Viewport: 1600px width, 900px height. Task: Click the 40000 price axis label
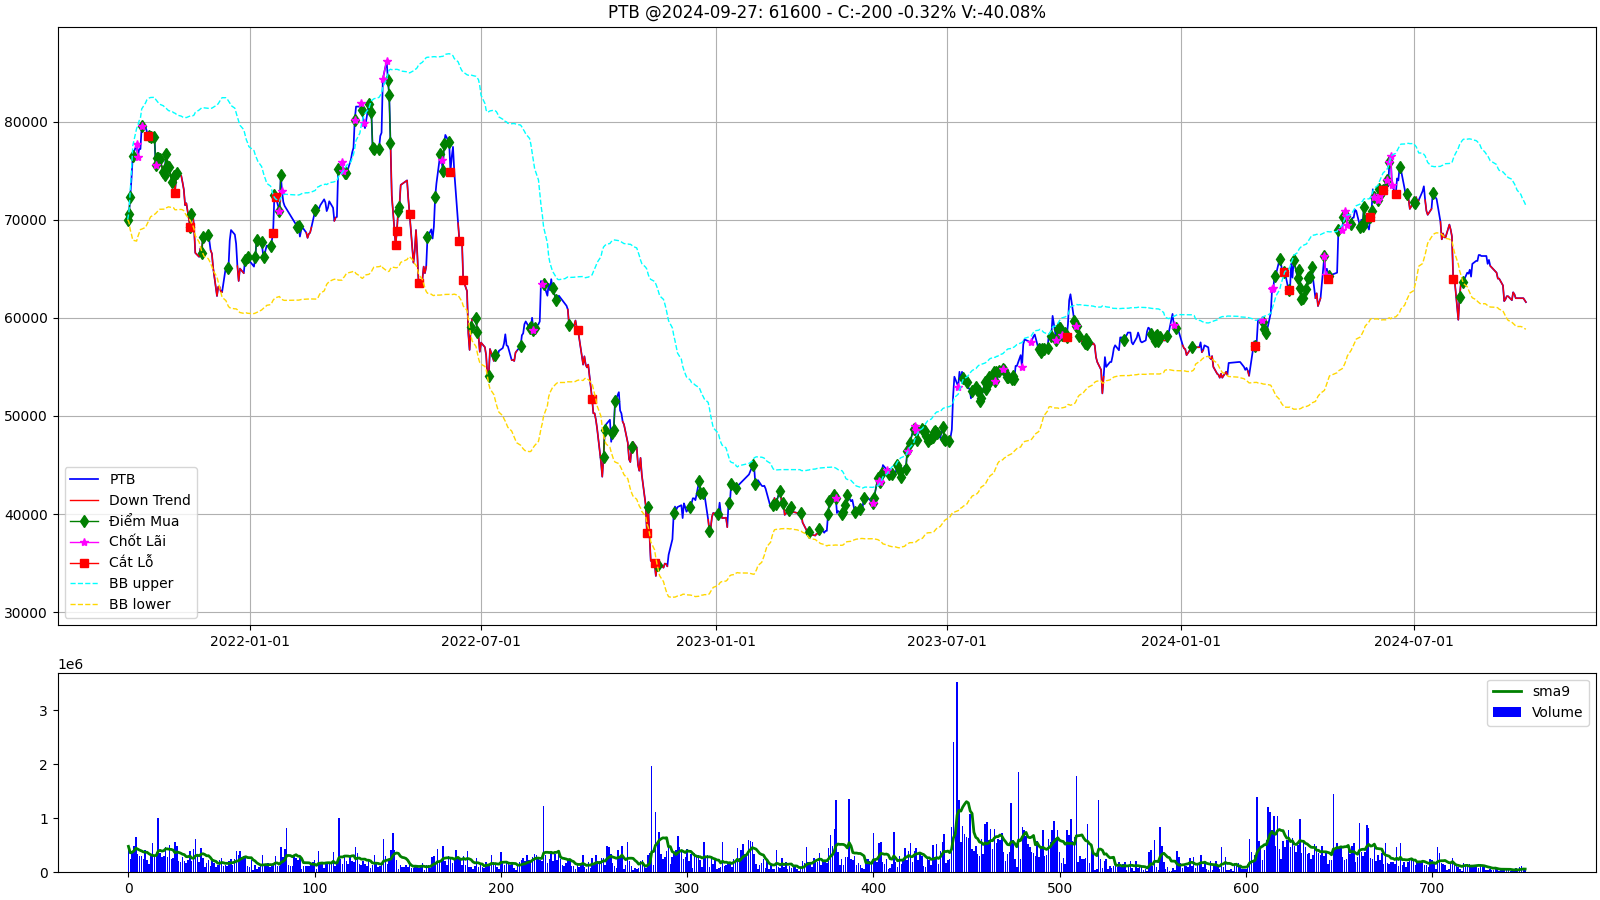[x=26, y=514]
